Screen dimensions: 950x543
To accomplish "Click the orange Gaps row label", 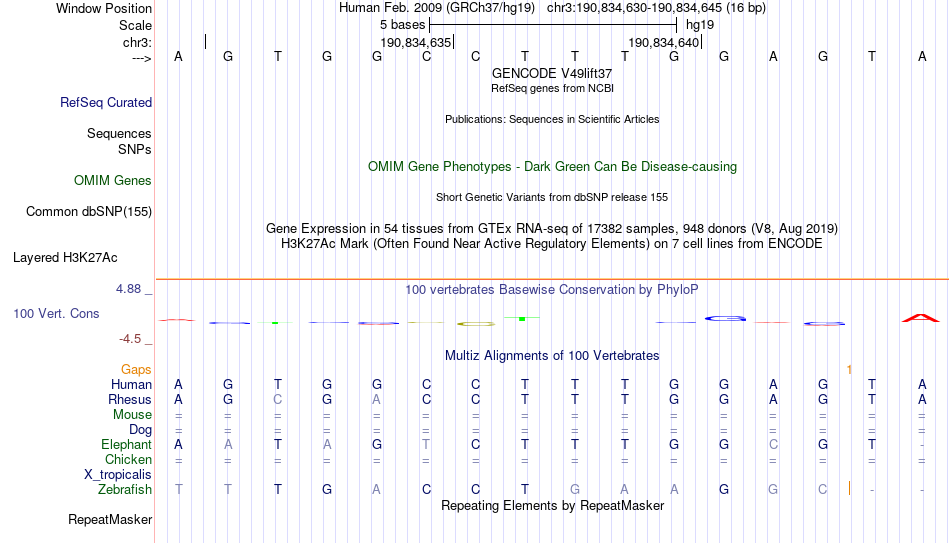I will [x=136, y=370].
